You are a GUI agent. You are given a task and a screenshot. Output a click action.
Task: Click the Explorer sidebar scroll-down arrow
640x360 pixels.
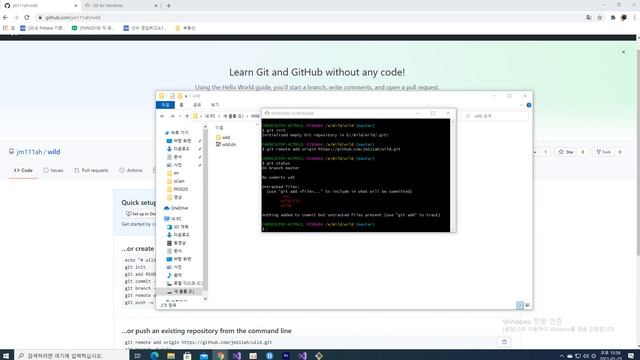pyautogui.click(x=205, y=299)
